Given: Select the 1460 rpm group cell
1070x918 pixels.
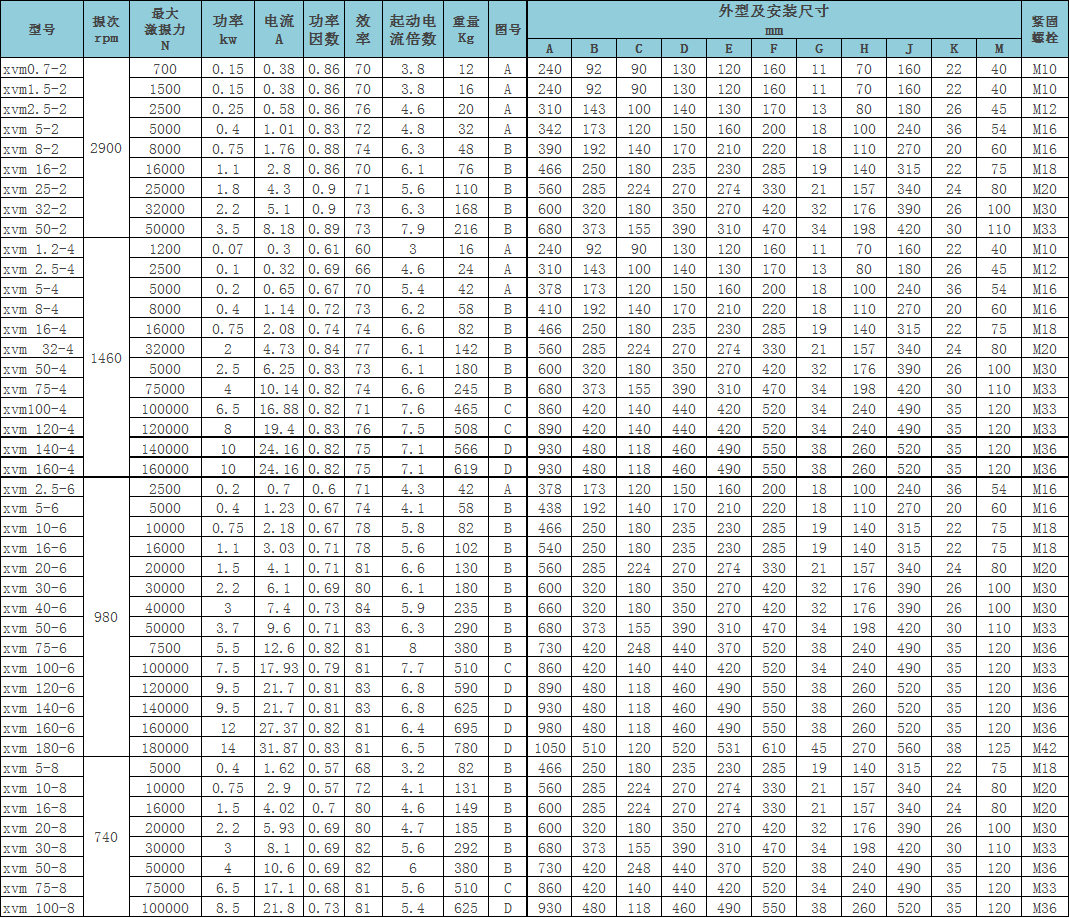Looking at the screenshot, I should 105,357.
